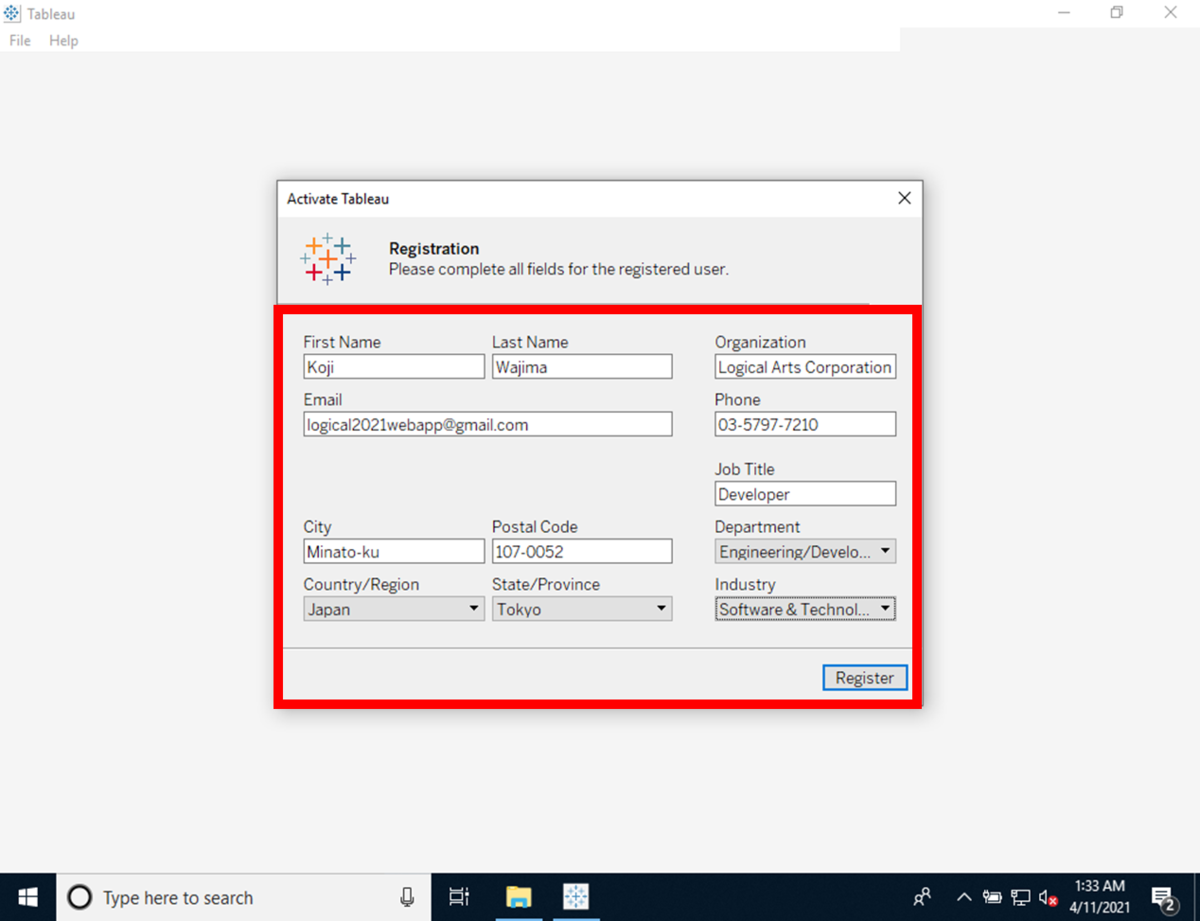Open the File menu
Viewport: 1200px width, 921px height.
coord(20,41)
